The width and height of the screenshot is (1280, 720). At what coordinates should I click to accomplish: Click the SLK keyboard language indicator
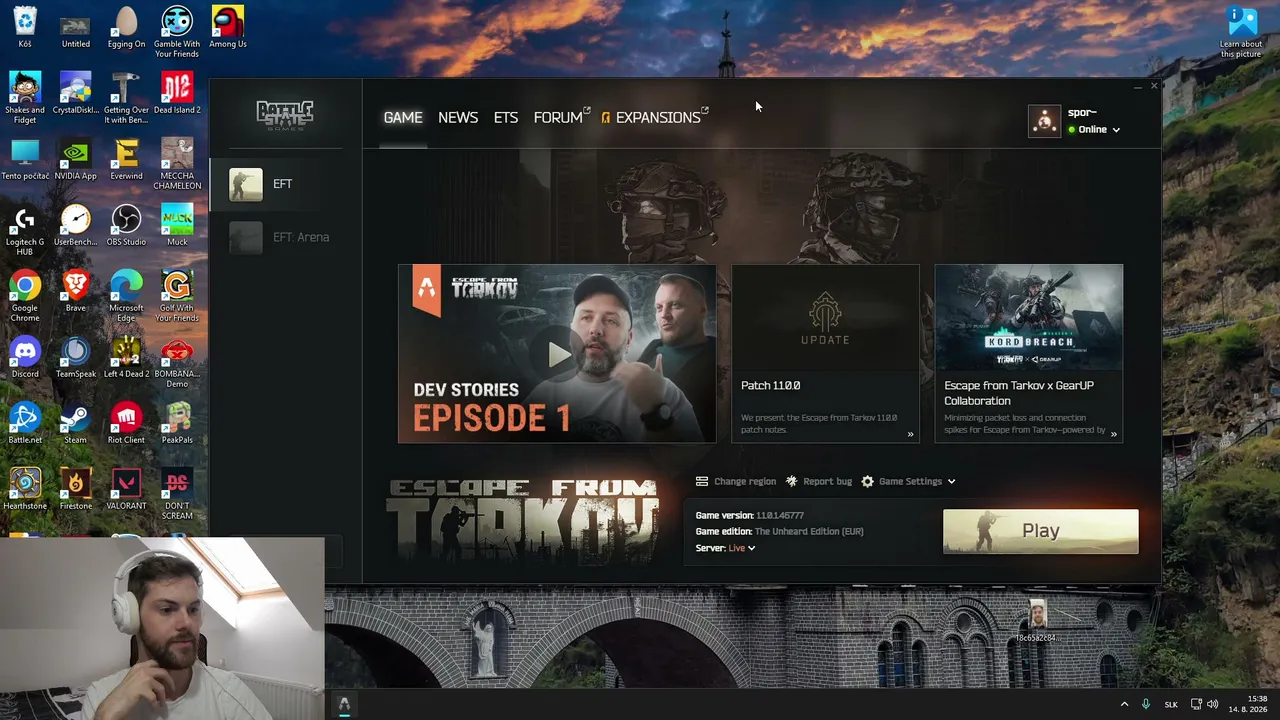pyautogui.click(x=1171, y=704)
